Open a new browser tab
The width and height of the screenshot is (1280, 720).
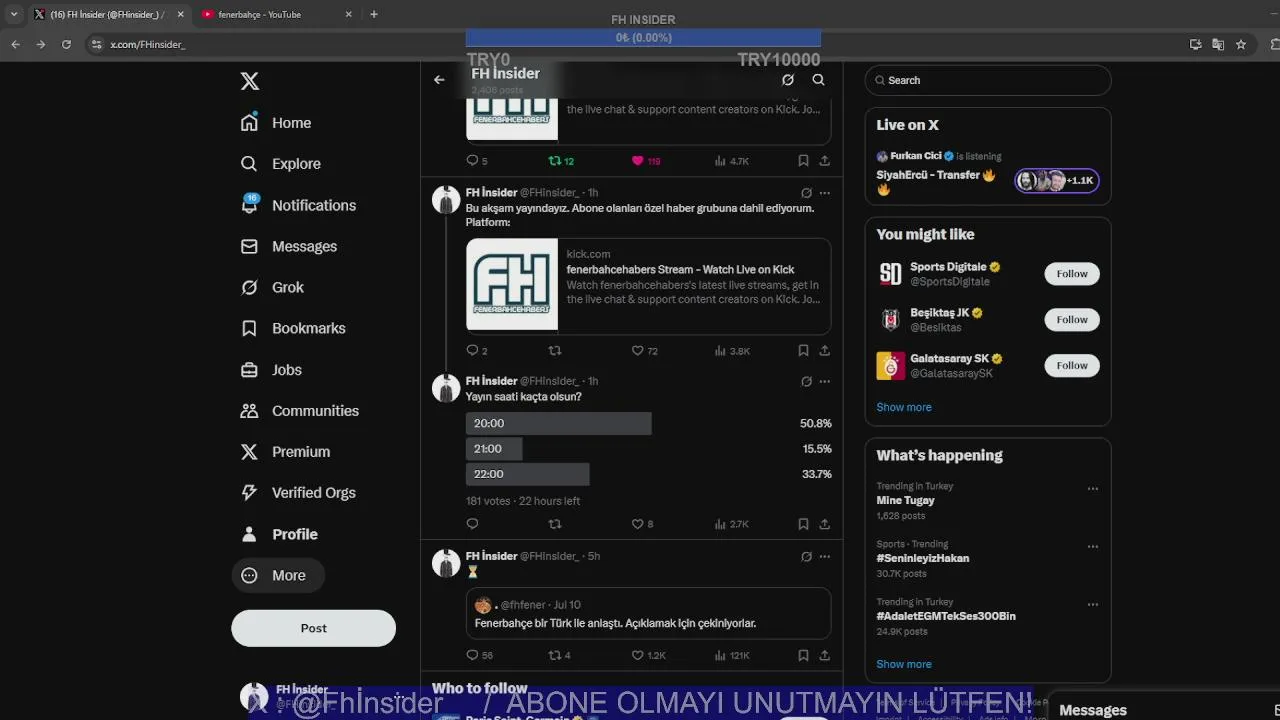pos(374,14)
